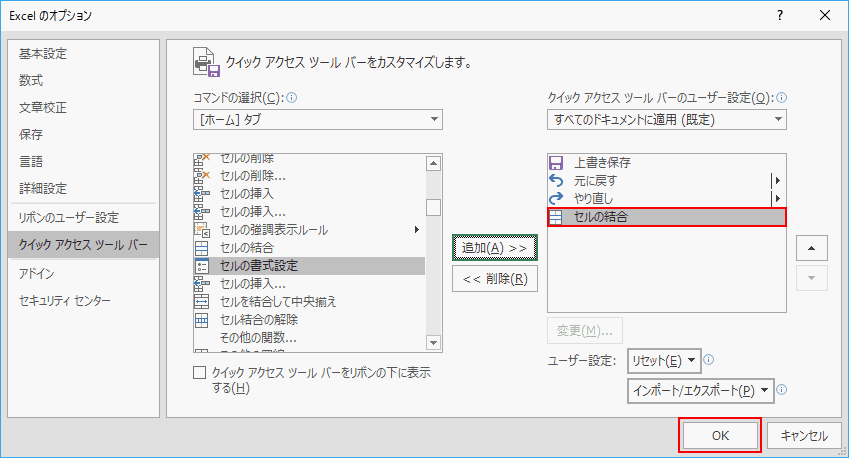Click info icon next to インポート/エクスポート button

781,389
